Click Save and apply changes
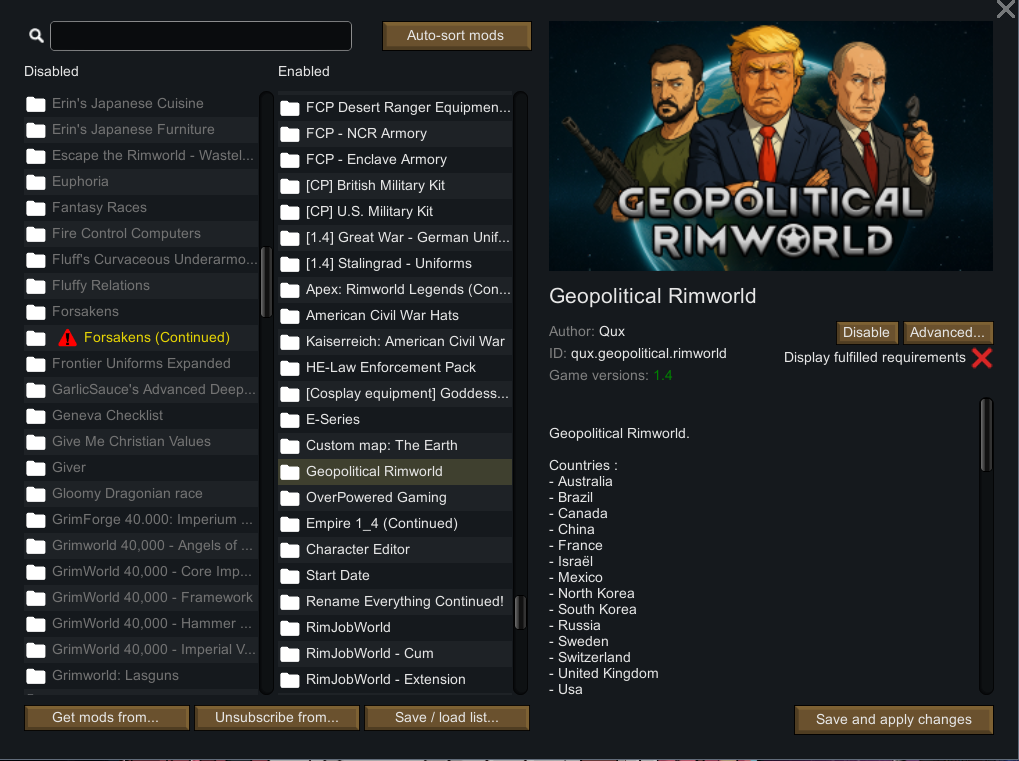The image size is (1019, 761). (x=894, y=719)
